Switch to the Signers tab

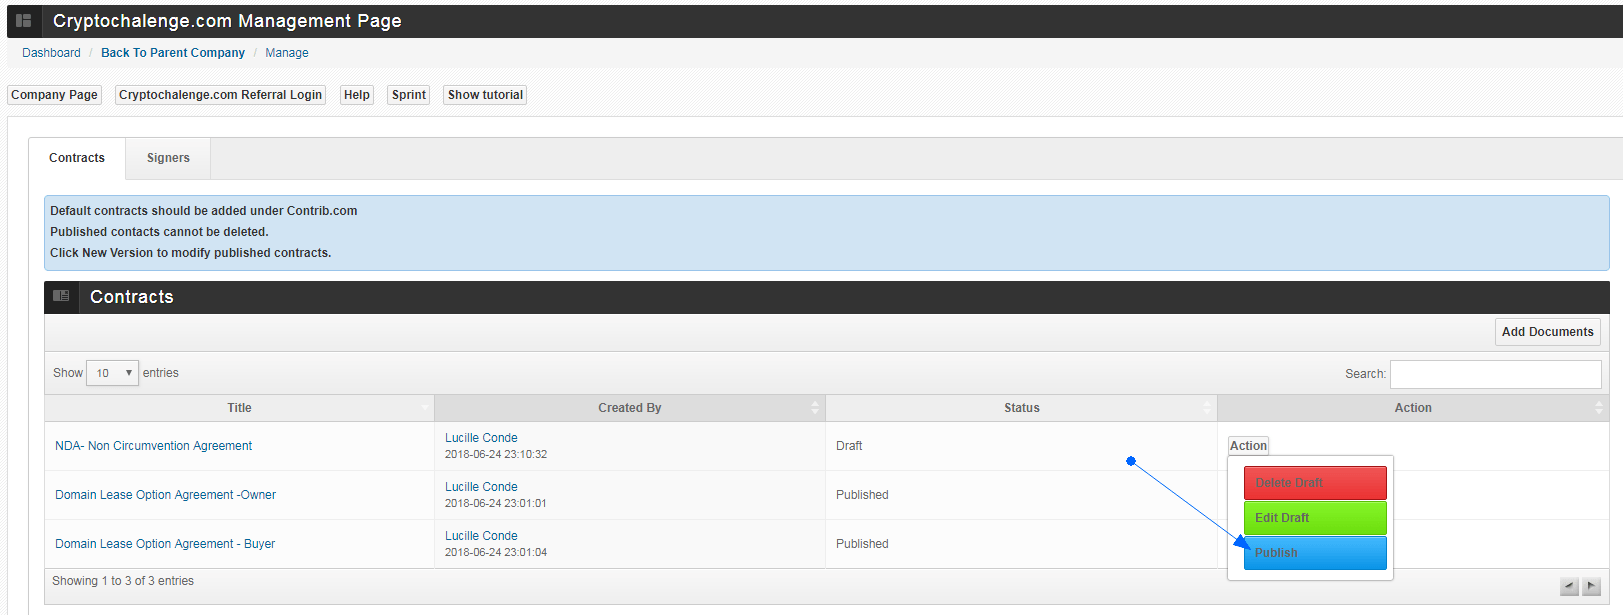coord(168,158)
